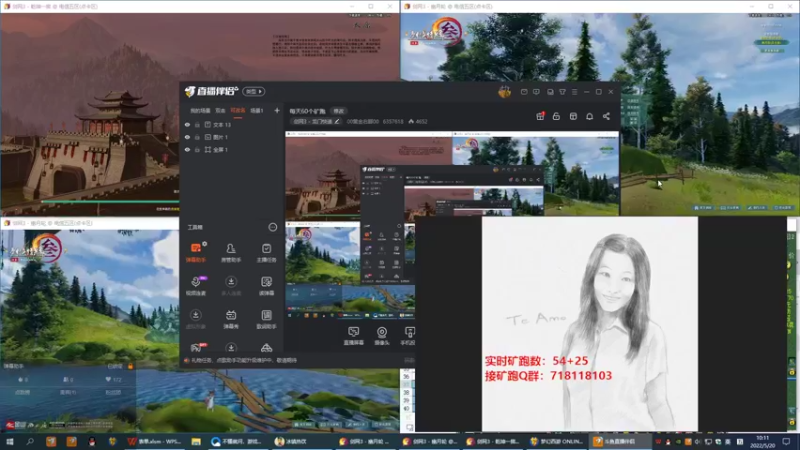Open the mode pill next to the logo
800x450 pixels.
click(x=254, y=91)
